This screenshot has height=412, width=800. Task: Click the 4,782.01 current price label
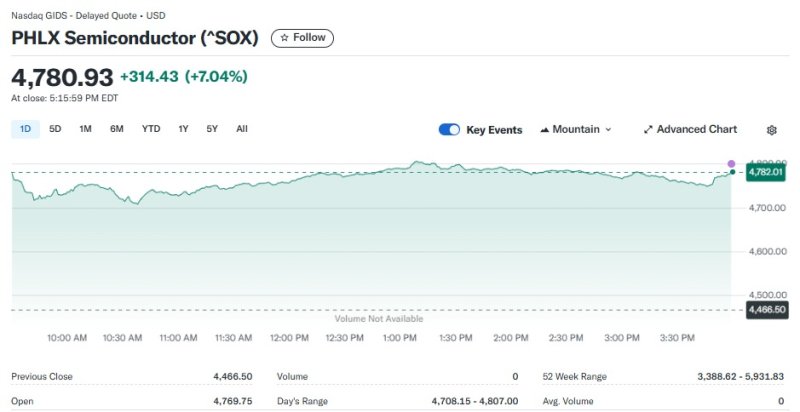pos(765,173)
